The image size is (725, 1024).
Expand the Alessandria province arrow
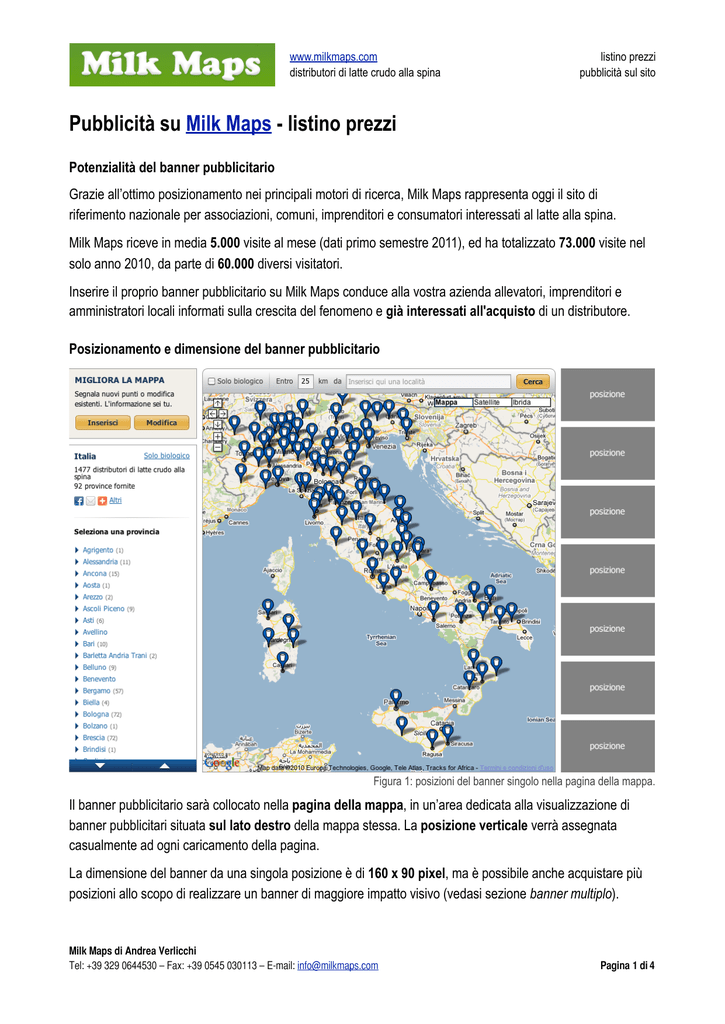pyautogui.click(x=76, y=562)
